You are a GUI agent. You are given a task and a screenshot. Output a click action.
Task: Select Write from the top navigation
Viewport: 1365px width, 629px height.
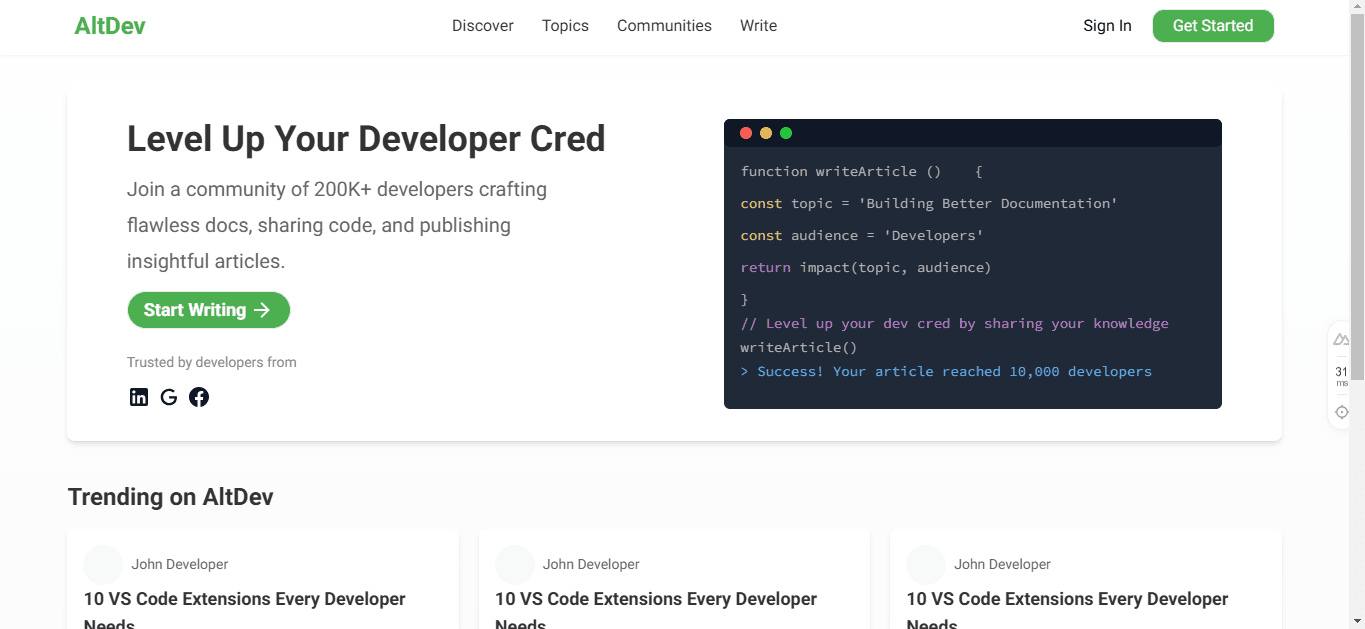pos(758,25)
